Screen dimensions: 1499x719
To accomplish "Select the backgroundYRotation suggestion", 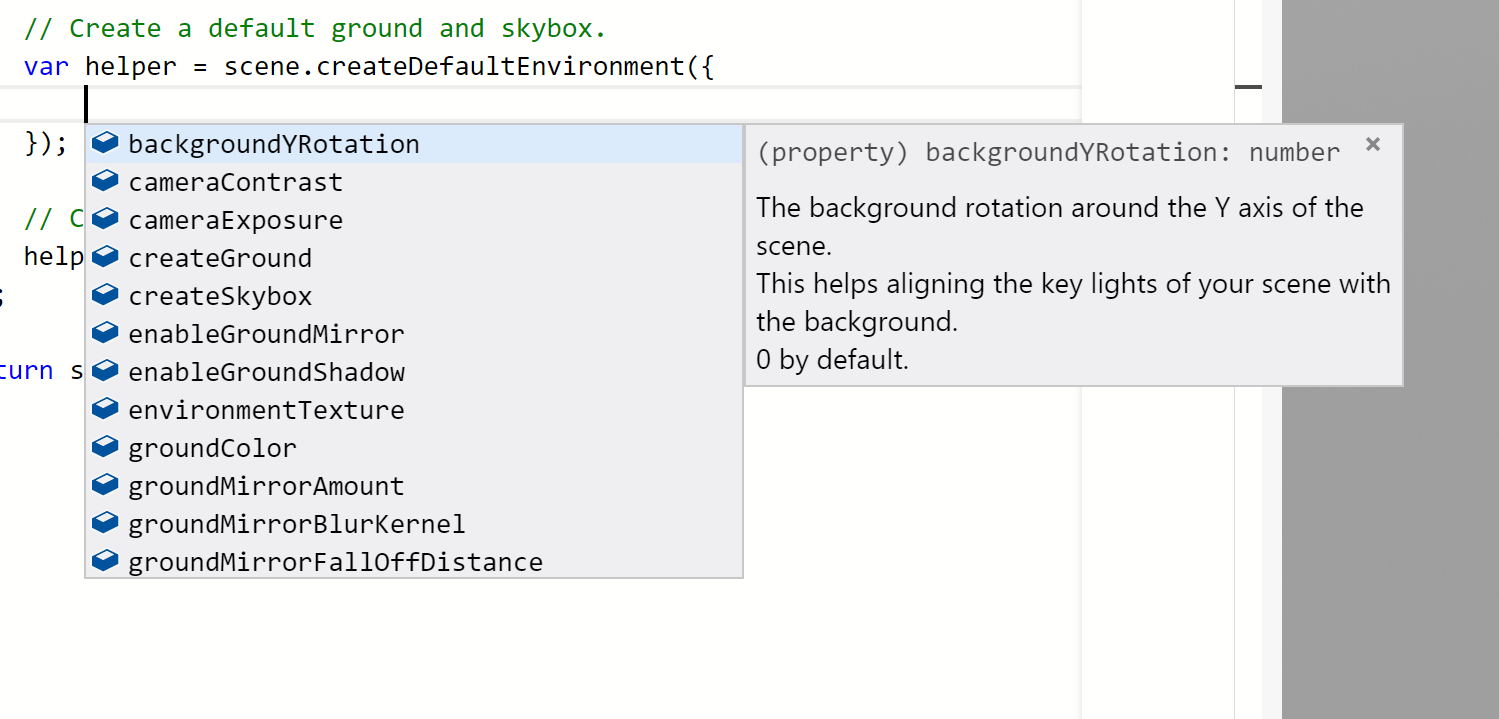I will pyautogui.click(x=414, y=144).
